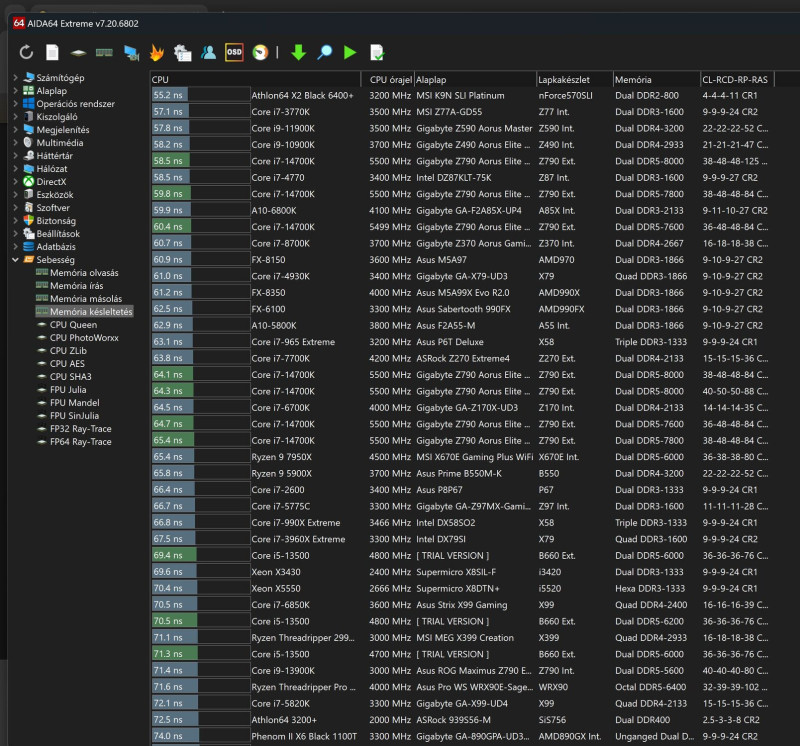Sort by the Memória column header
This screenshot has height=746, width=800.
(x=657, y=80)
